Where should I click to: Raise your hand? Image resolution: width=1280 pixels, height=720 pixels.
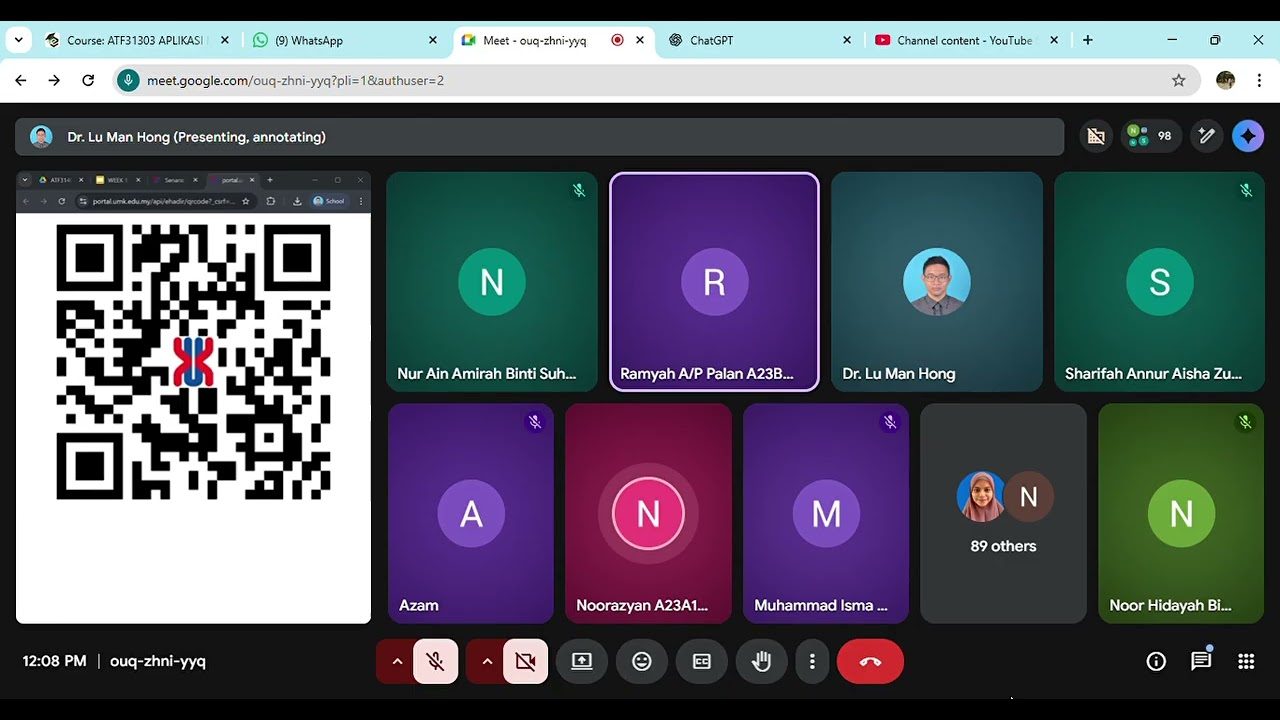click(x=762, y=661)
